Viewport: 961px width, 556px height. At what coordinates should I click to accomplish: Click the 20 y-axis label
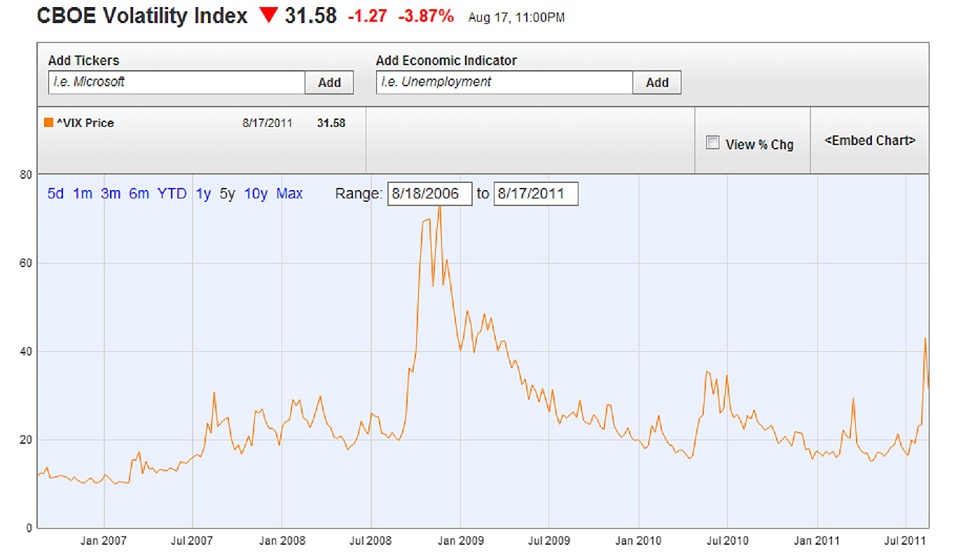[26, 440]
